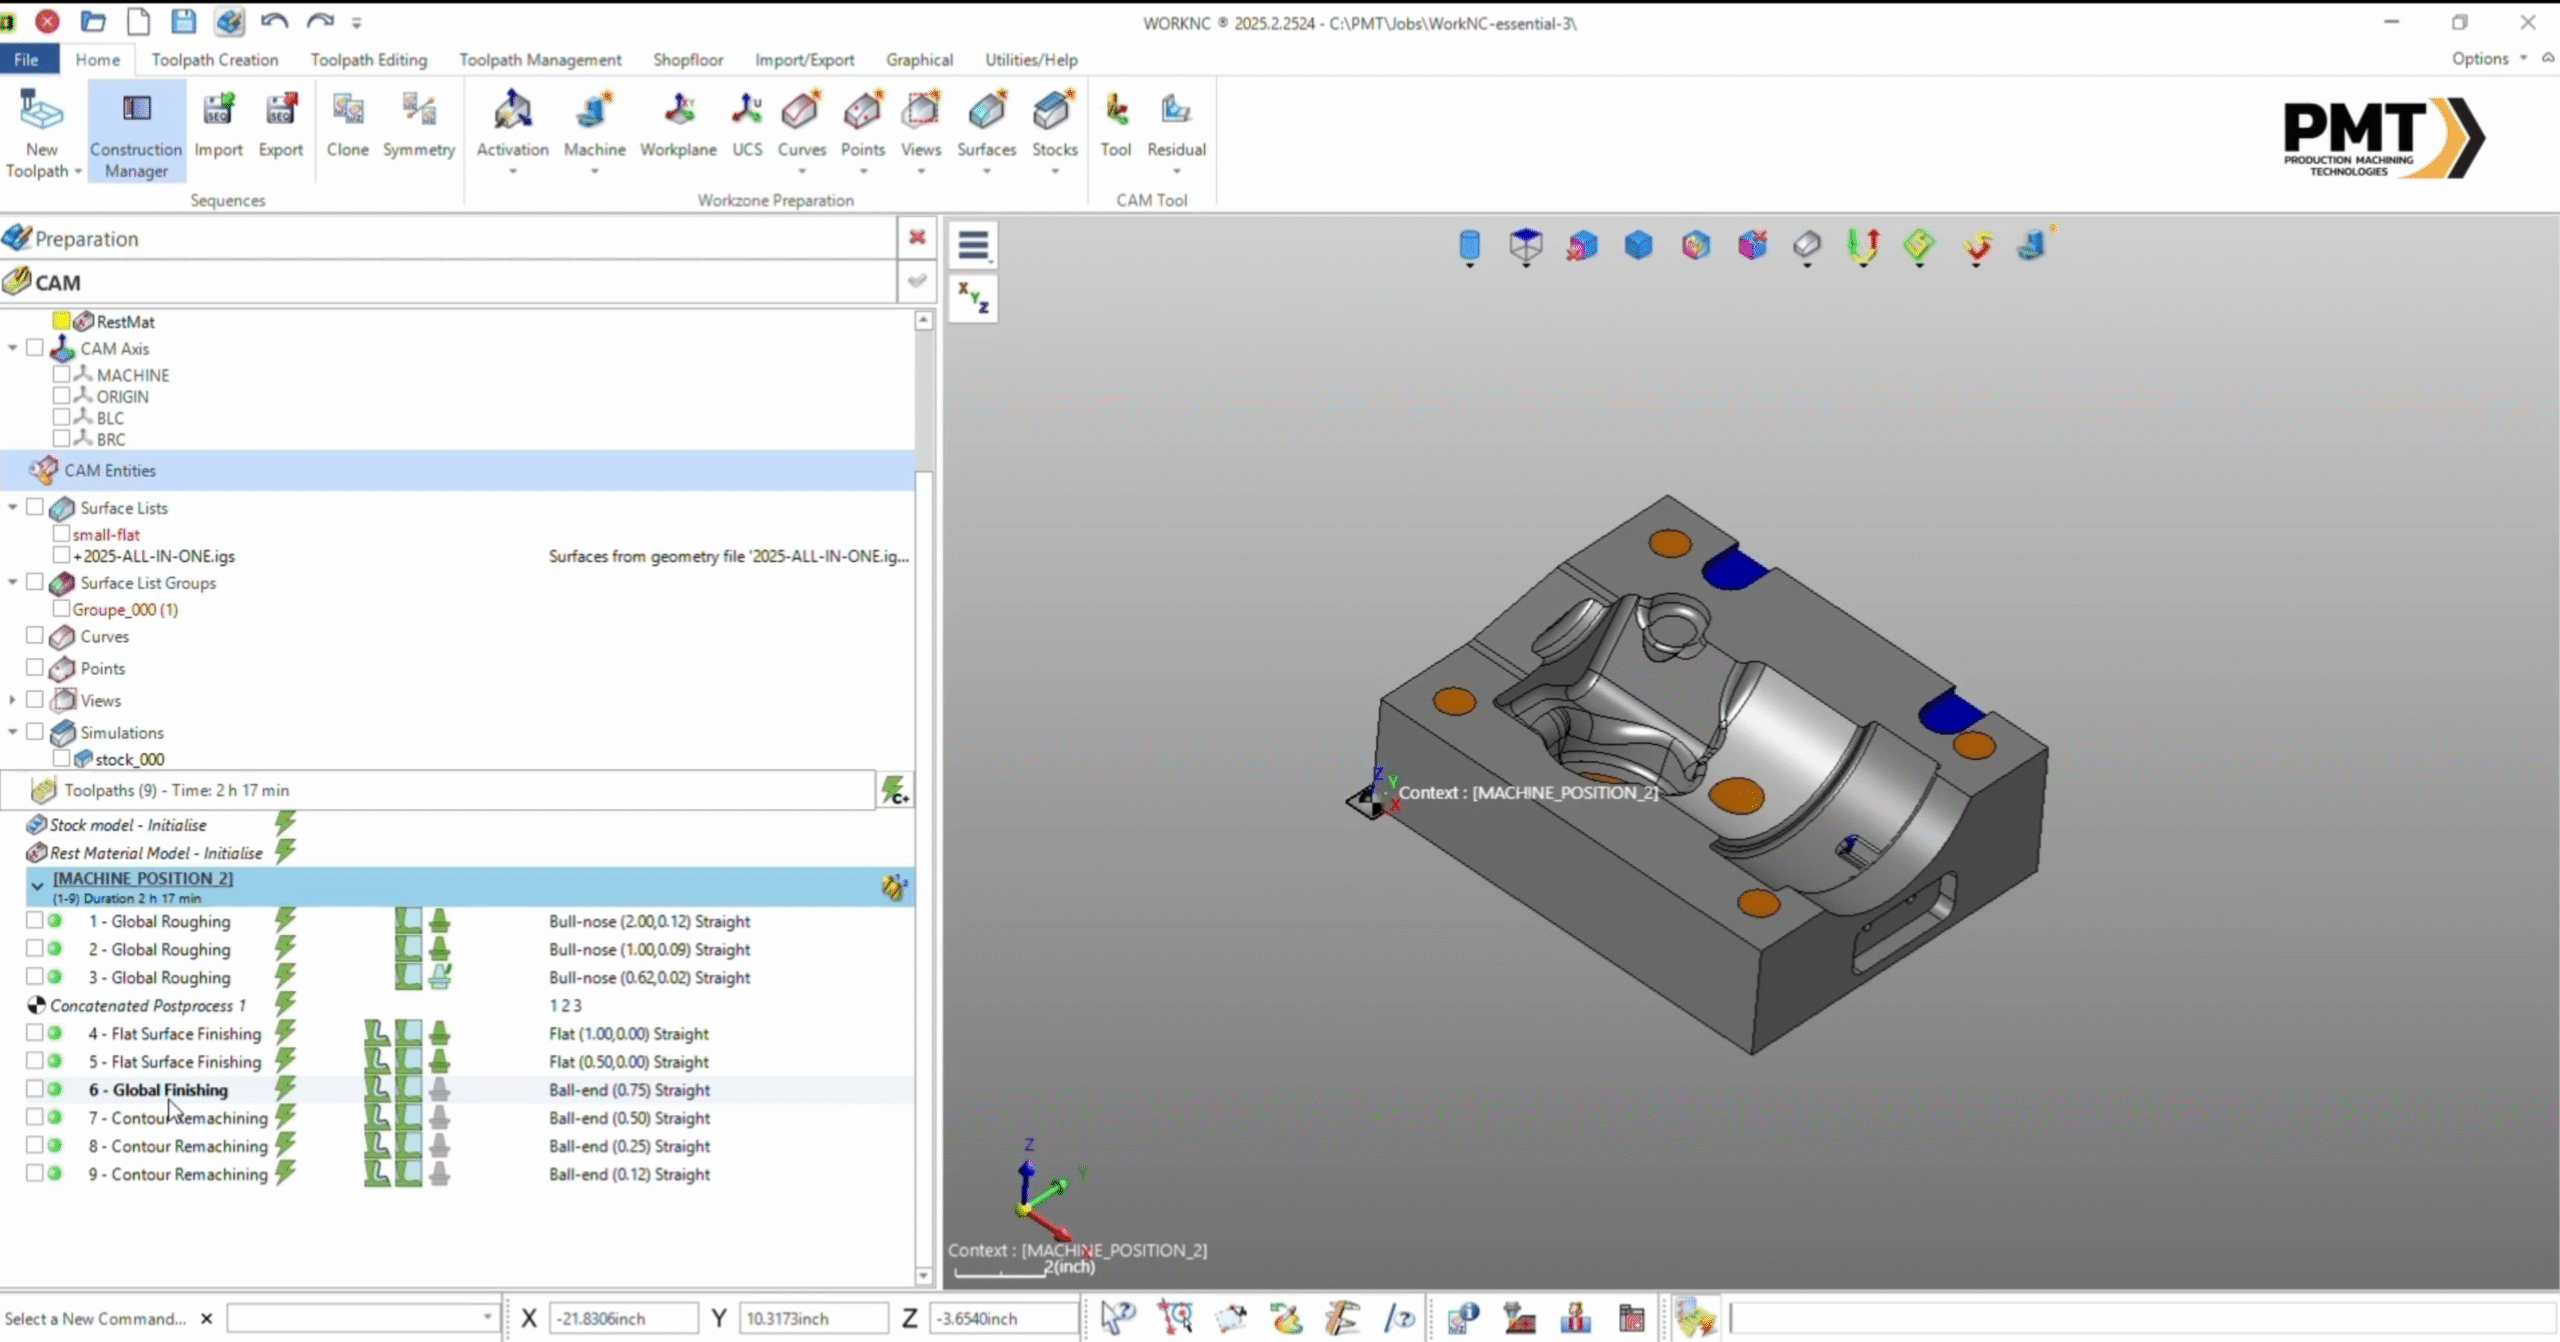Image resolution: width=2560 pixels, height=1342 pixels.
Task: Expand the Views tree node
Action: tap(13, 700)
